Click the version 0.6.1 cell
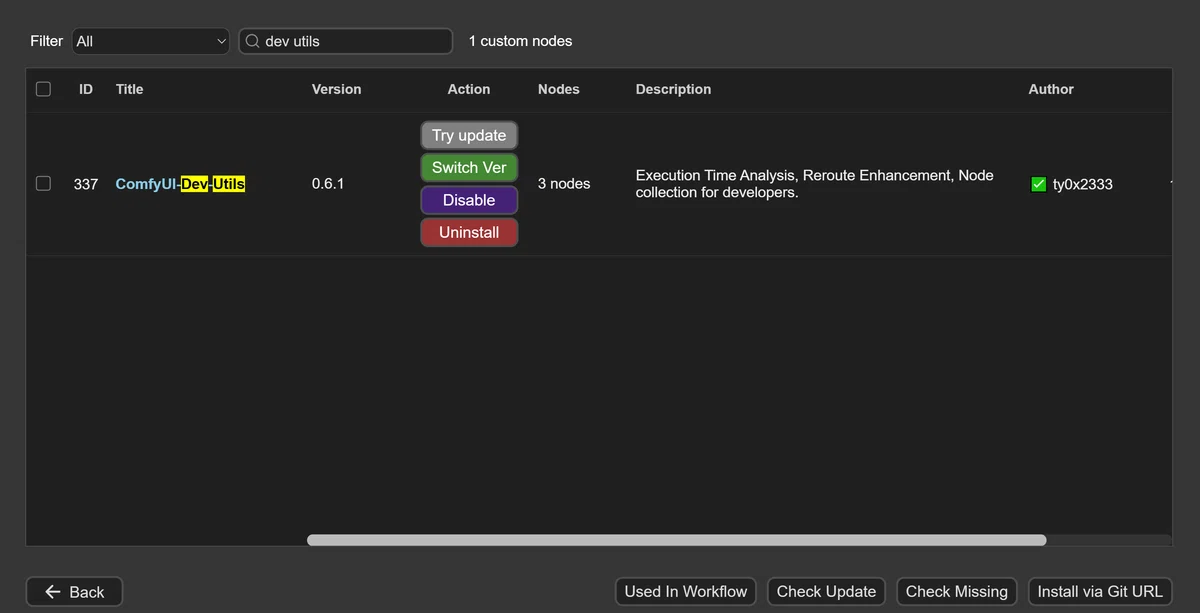This screenshot has width=1200, height=613. (x=328, y=184)
